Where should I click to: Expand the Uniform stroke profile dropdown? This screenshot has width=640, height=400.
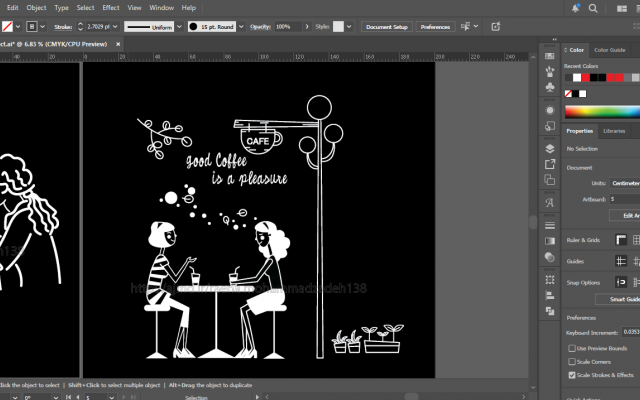(x=179, y=27)
